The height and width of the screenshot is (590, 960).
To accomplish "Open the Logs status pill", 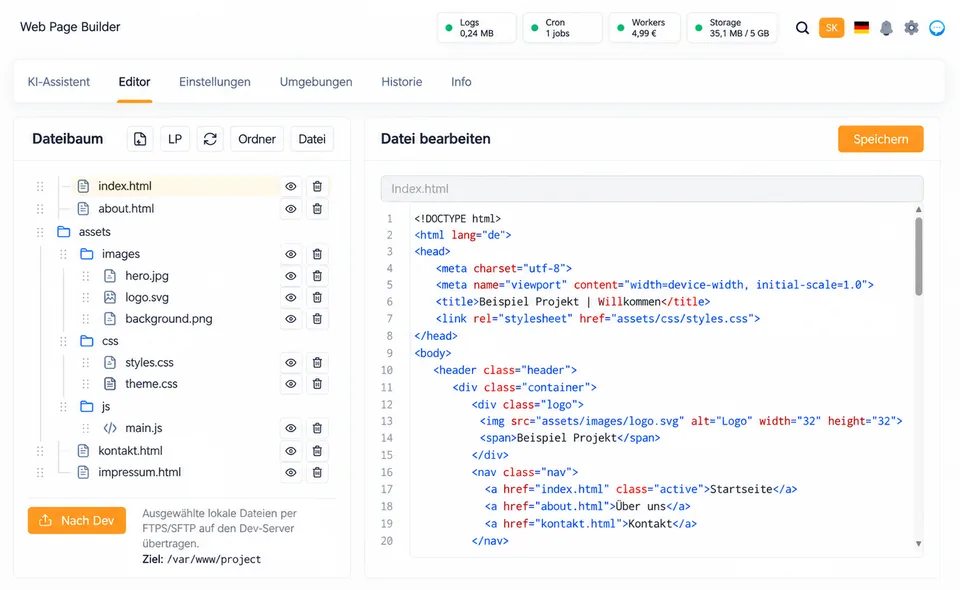I will pos(476,28).
